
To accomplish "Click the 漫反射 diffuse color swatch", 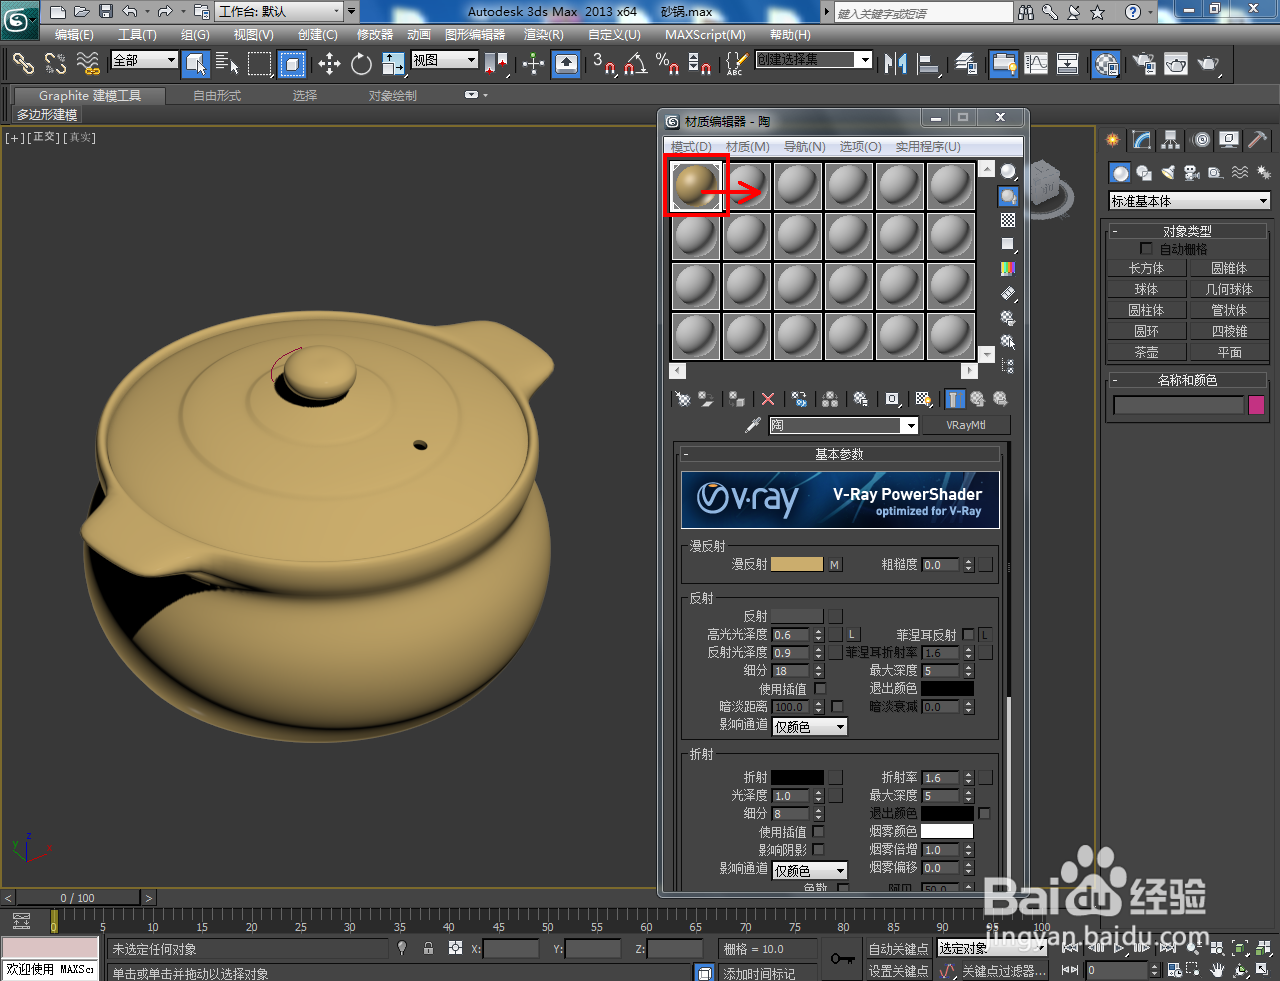I will (797, 565).
